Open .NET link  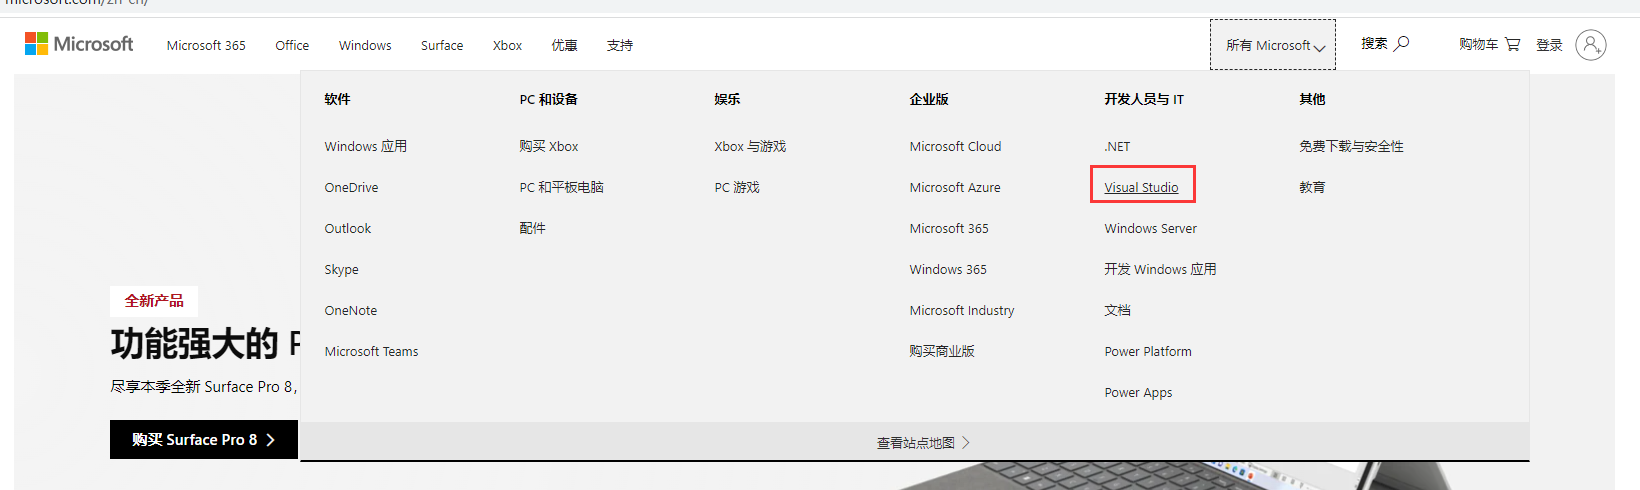point(1117,146)
